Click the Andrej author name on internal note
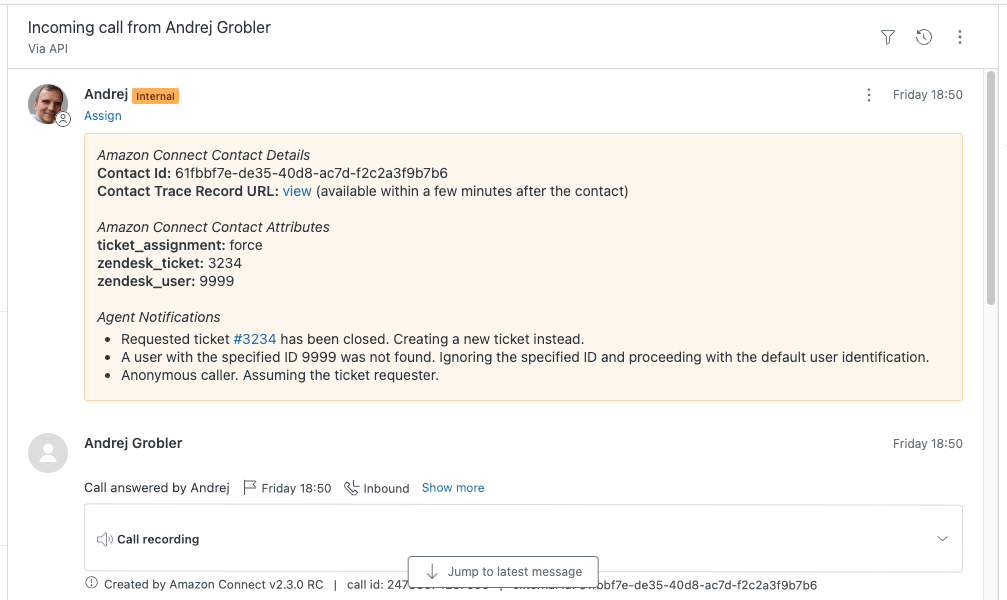 pos(105,94)
